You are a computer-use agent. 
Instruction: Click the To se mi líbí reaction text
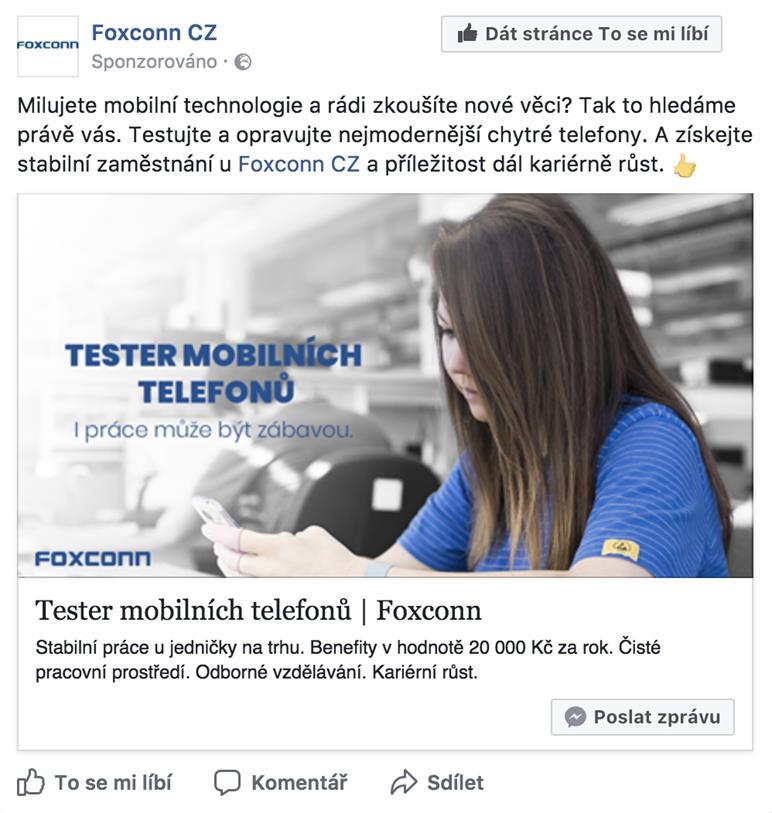(x=113, y=783)
